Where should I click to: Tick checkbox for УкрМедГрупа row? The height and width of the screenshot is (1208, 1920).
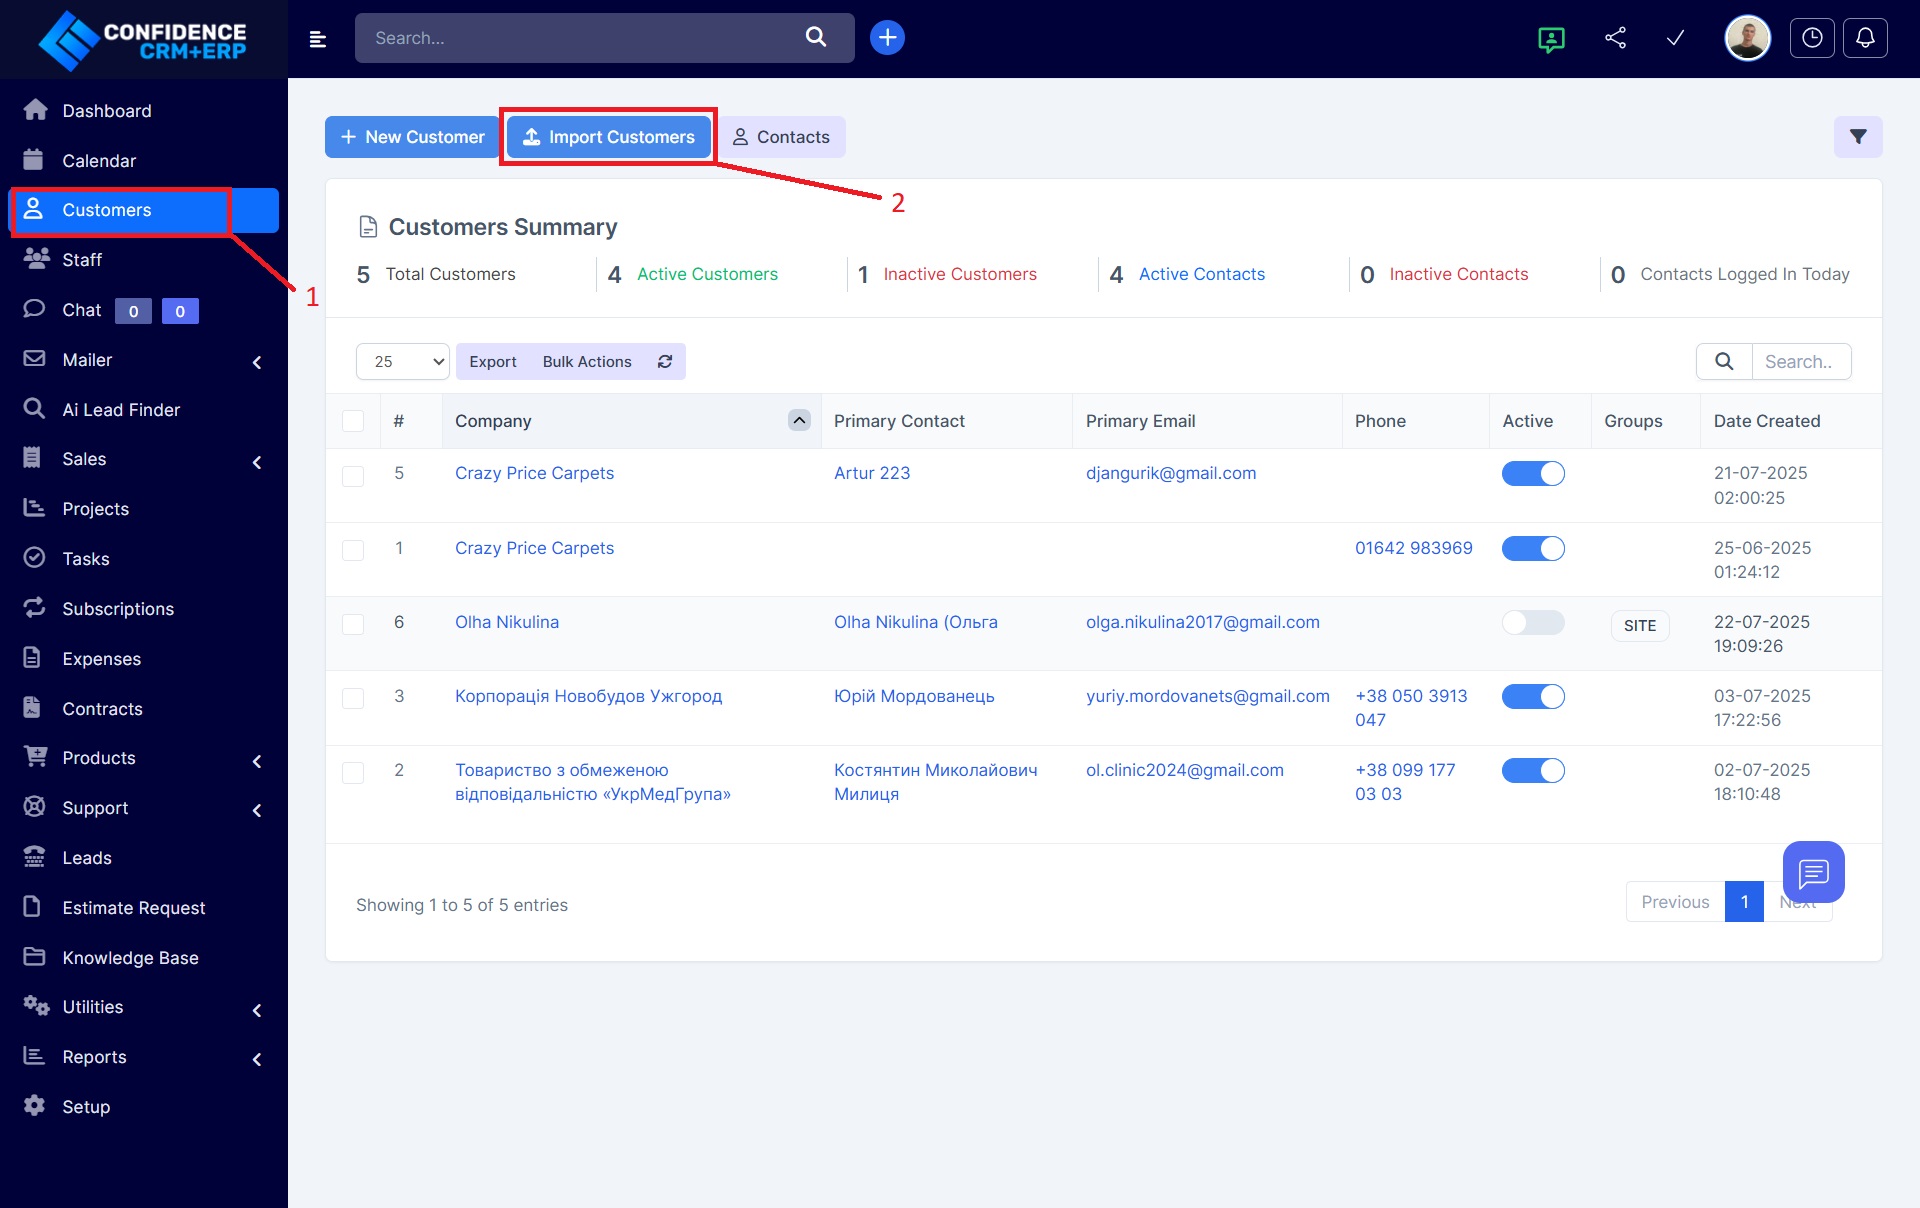coord(353,773)
